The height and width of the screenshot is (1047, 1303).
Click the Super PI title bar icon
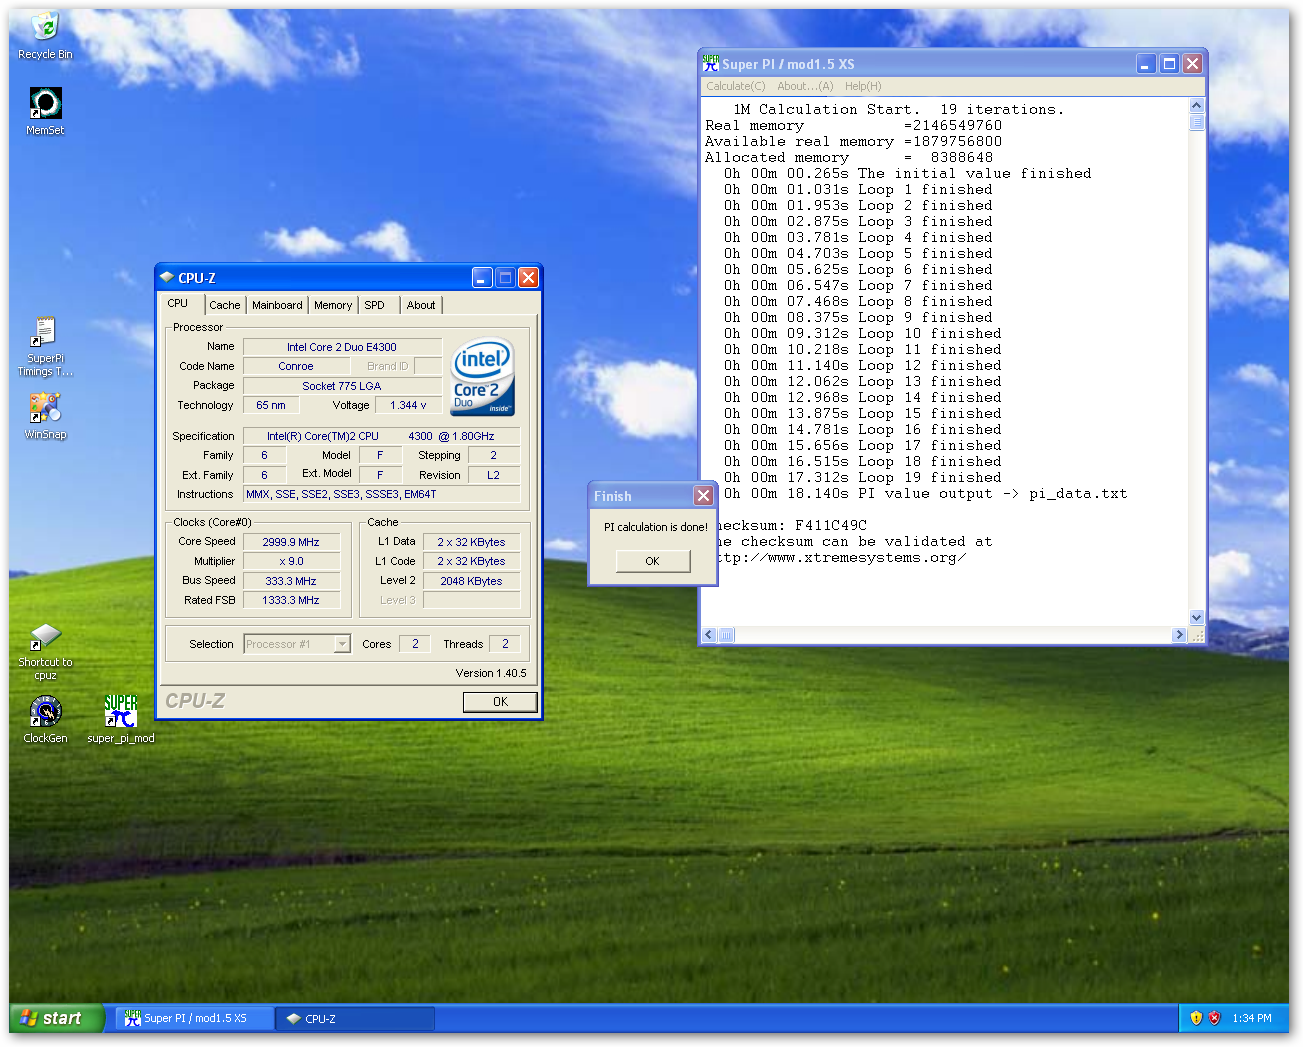[x=711, y=63]
